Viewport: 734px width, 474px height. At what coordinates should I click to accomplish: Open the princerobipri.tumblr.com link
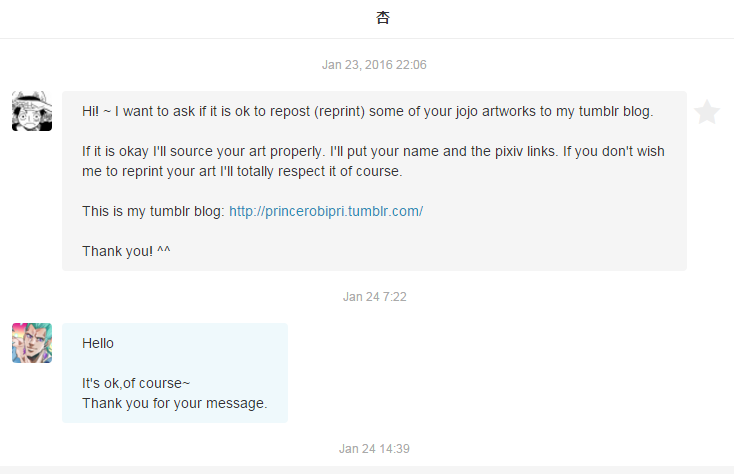click(x=326, y=211)
